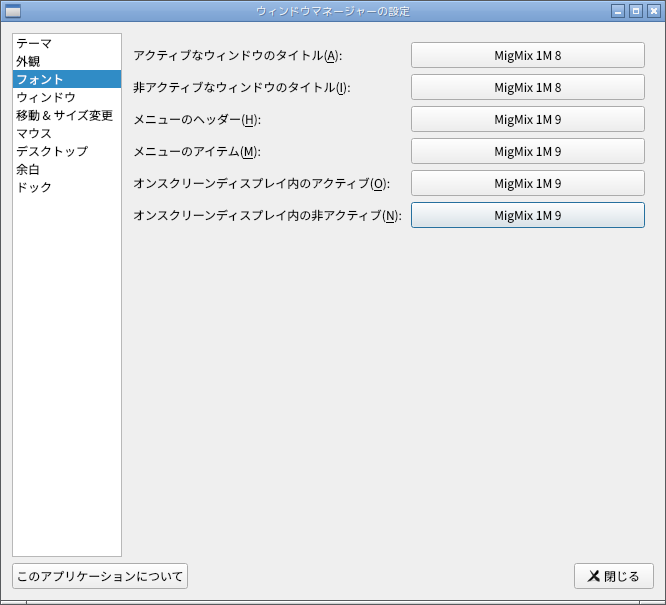Select フォント in the category list
The image size is (666, 605).
(x=67, y=79)
